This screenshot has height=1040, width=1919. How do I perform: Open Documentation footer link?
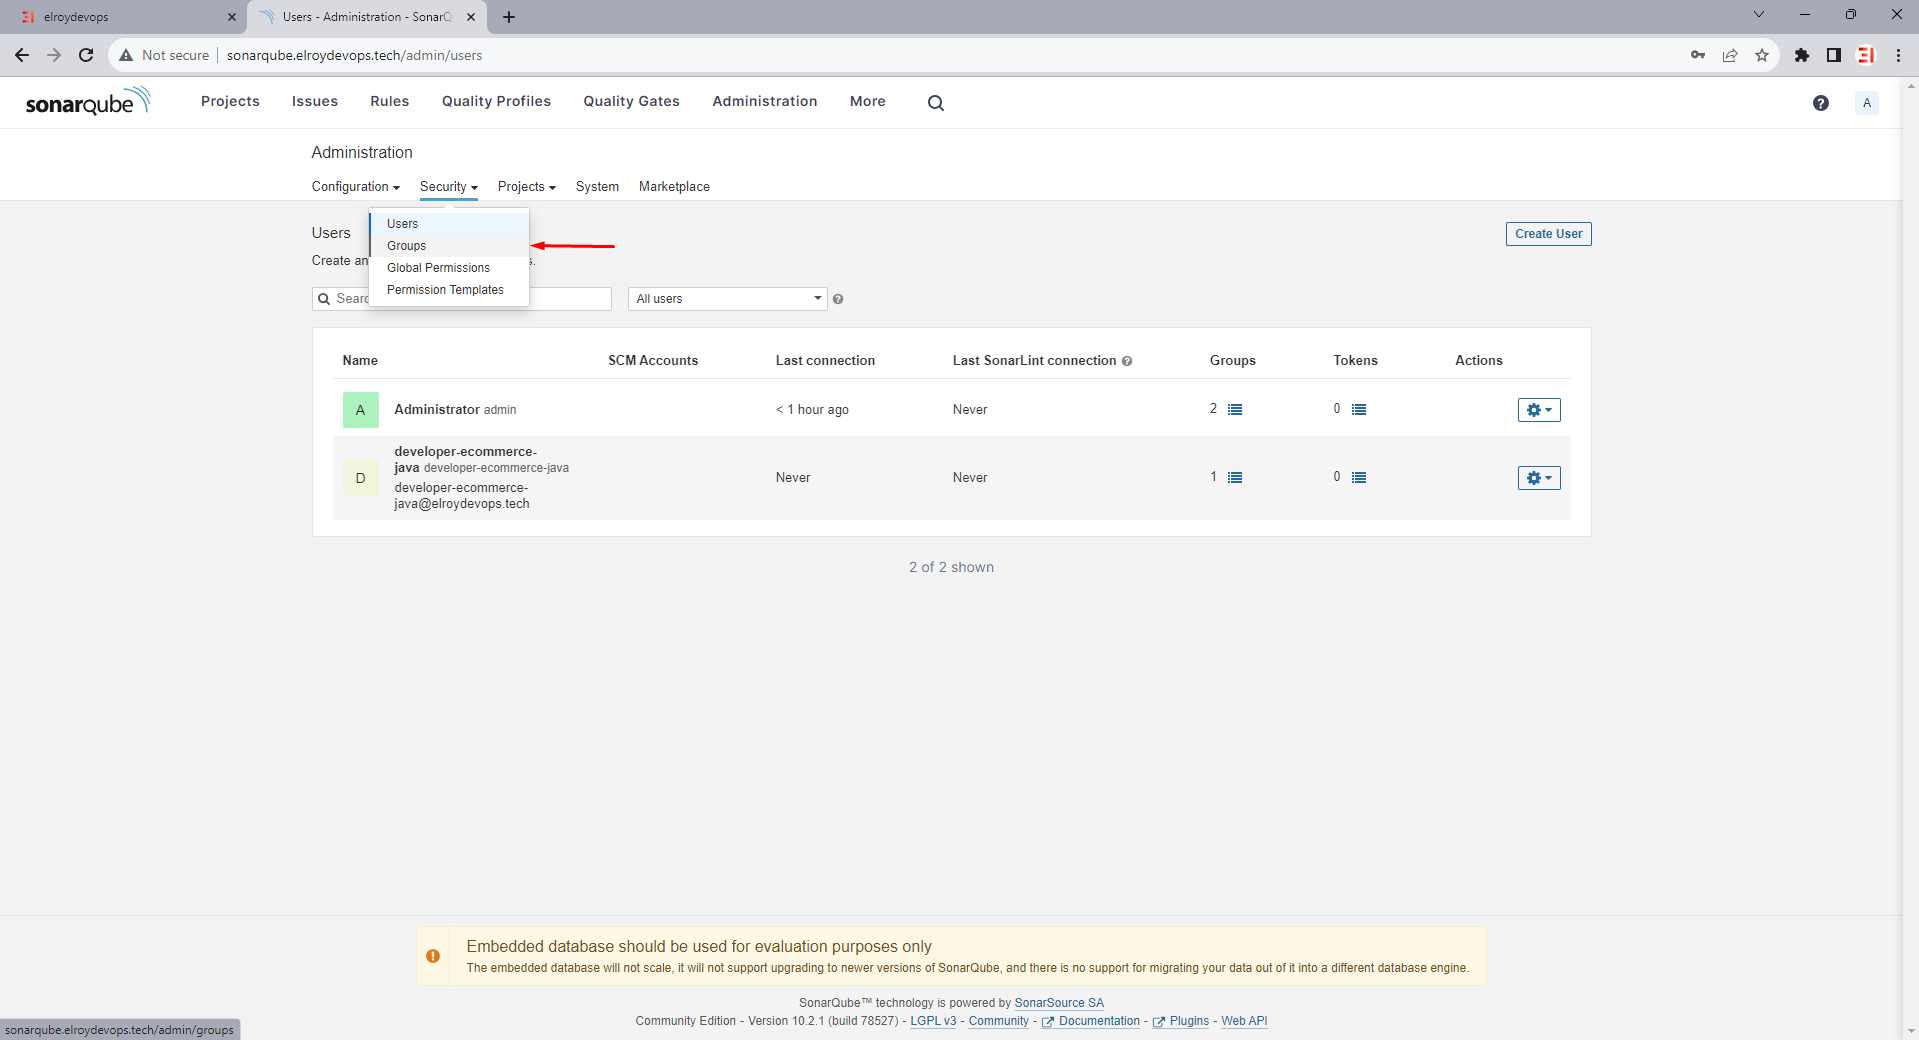[x=1091, y=1021]
